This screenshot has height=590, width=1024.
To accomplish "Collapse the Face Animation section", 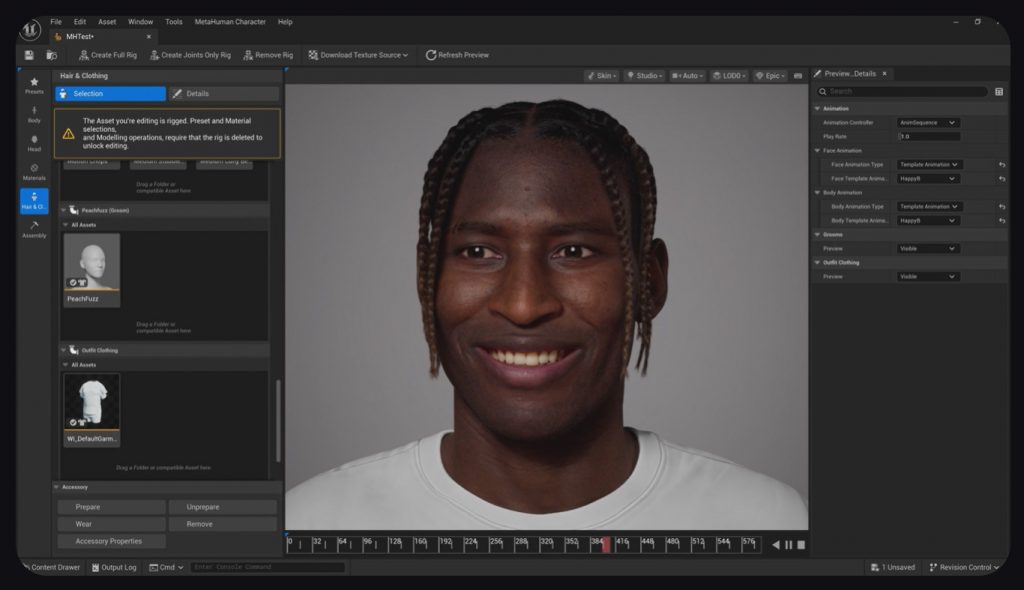I will tap(817, 151).
